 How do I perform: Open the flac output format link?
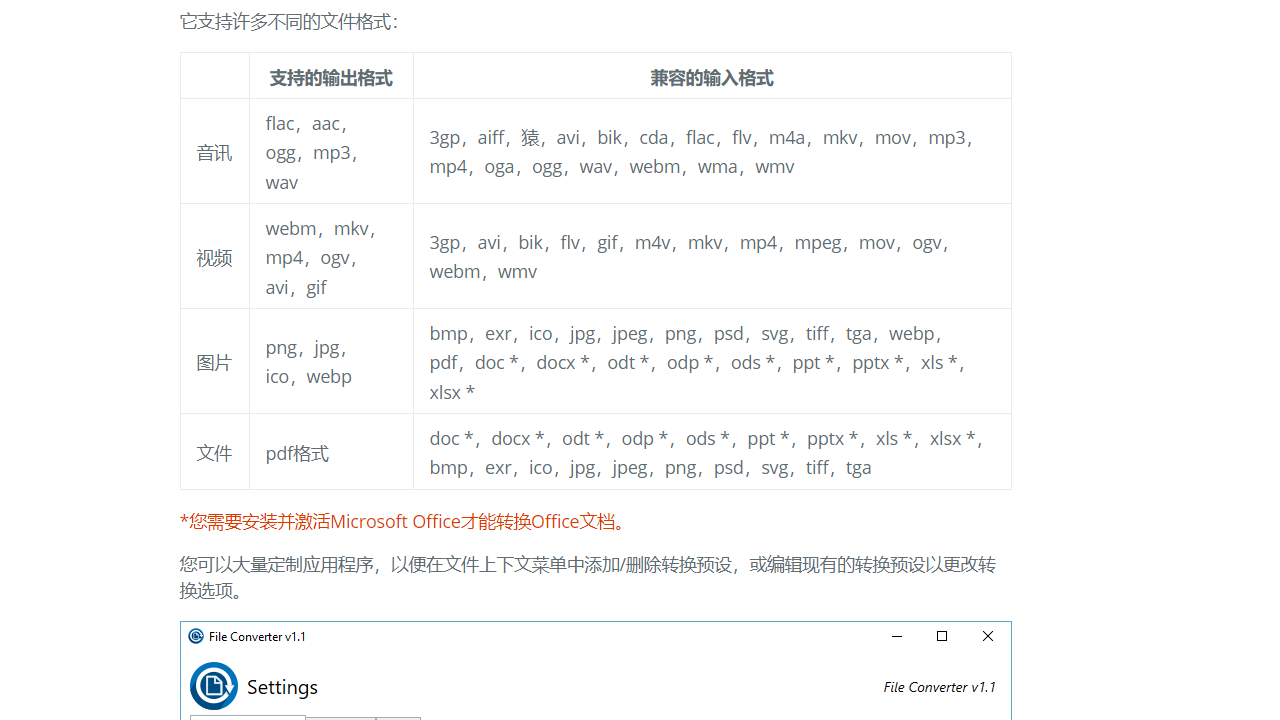pyautogui.click(x=281, y=123)
